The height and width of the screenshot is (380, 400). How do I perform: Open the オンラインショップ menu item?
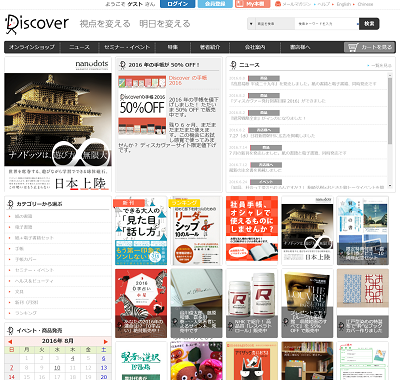[32, 47]
